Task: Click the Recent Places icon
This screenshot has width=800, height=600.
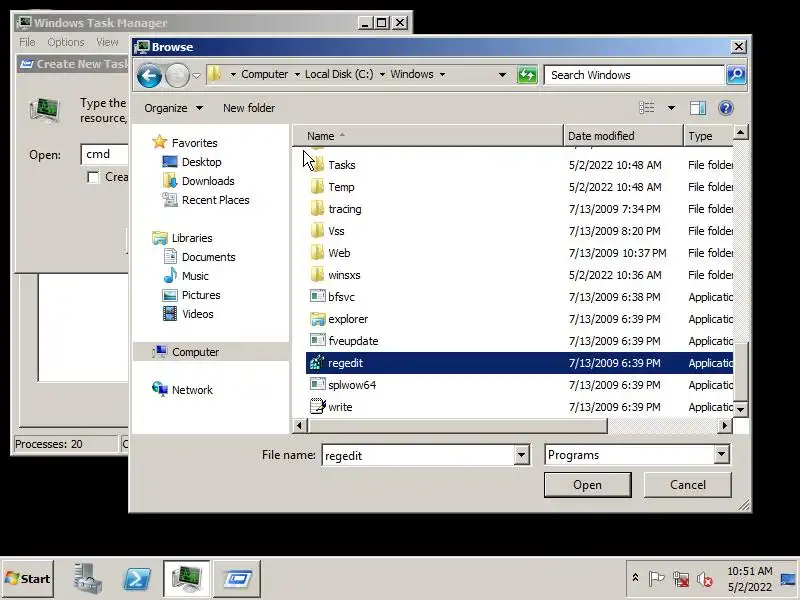Action: 169,199
